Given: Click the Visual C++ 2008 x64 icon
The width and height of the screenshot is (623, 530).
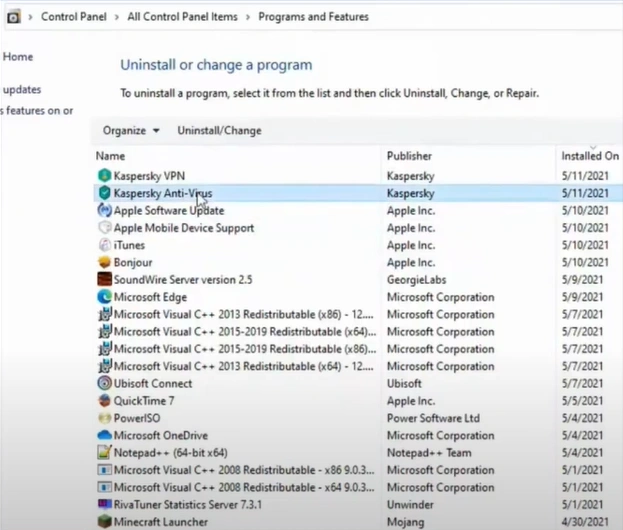Looking at the screenshot, I should pyautogui.click(x=104, y=487).
